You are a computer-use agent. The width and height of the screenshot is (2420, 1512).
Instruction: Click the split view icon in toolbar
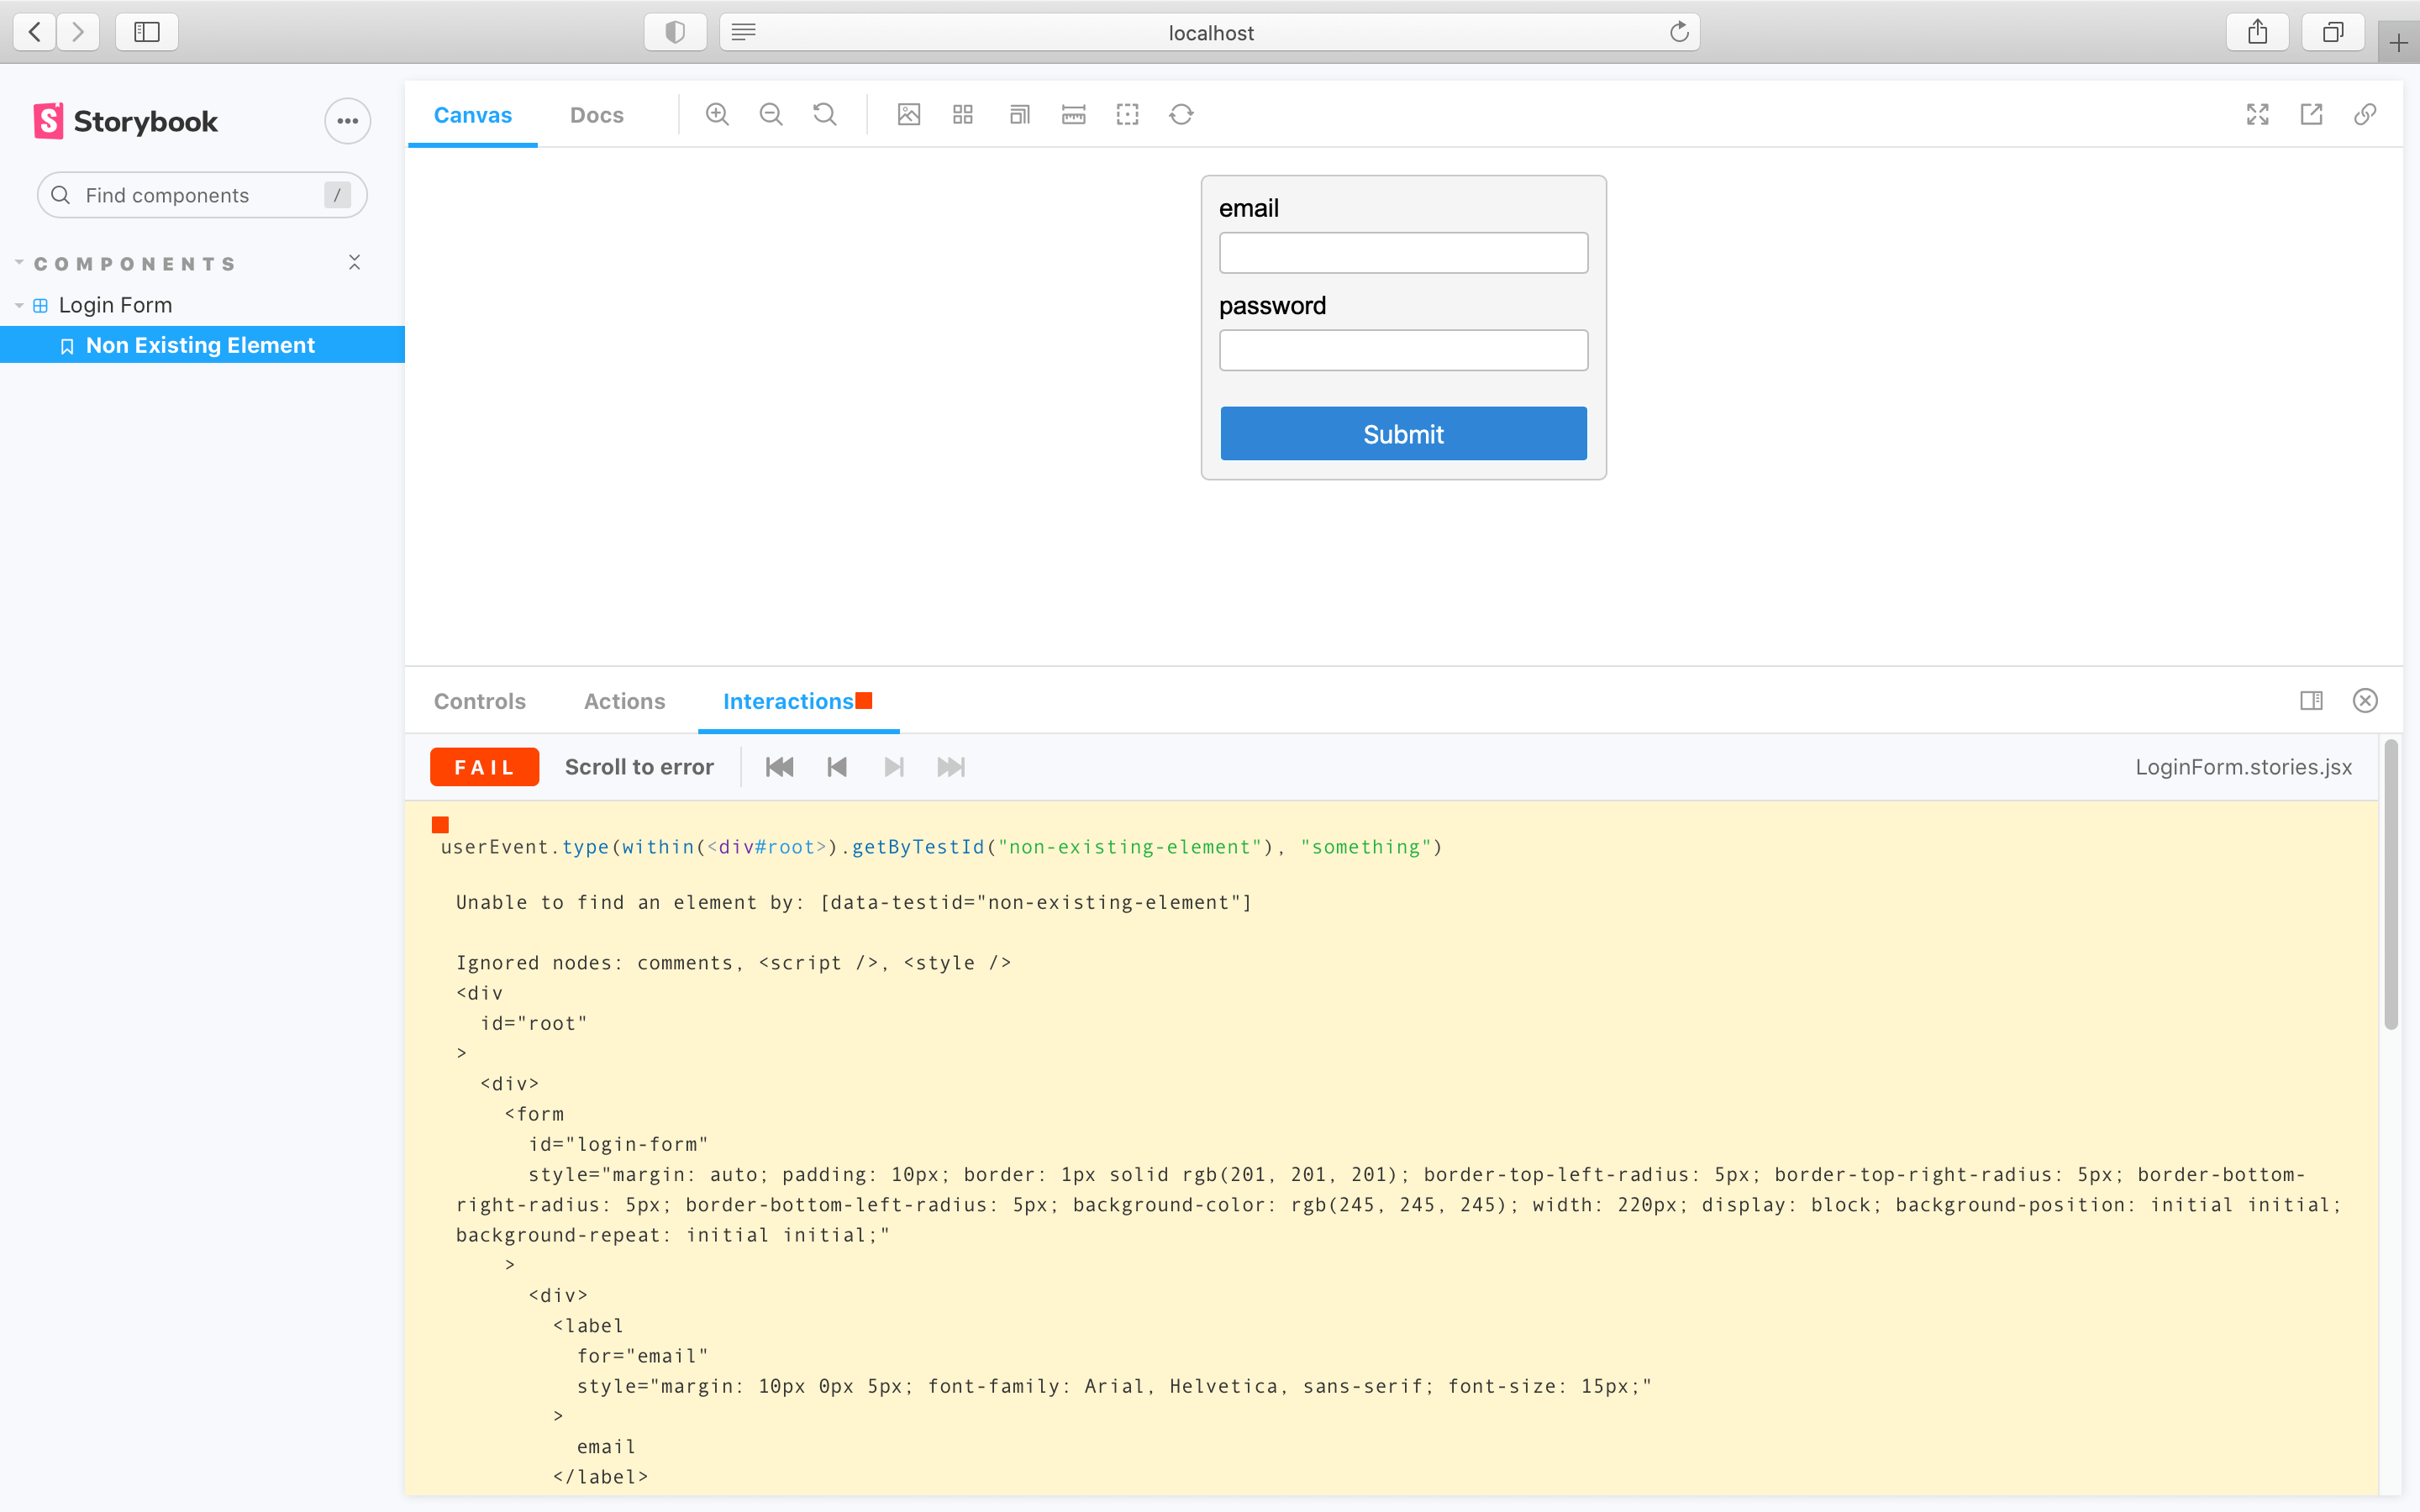2310,701
